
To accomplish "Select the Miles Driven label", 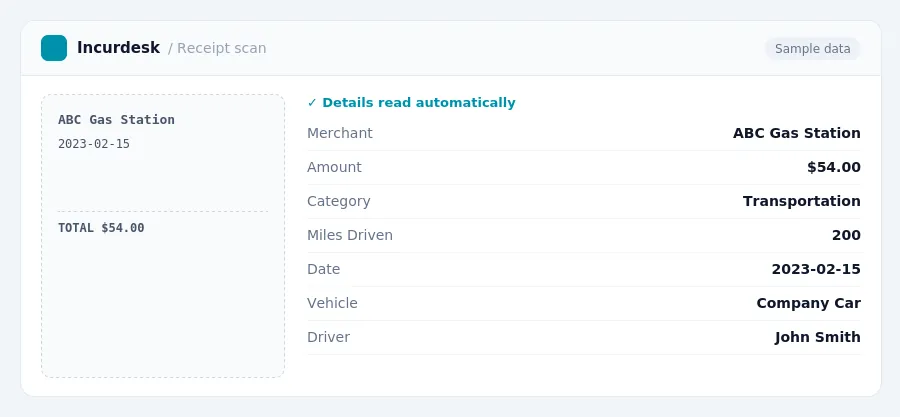I will pos(350,235).
